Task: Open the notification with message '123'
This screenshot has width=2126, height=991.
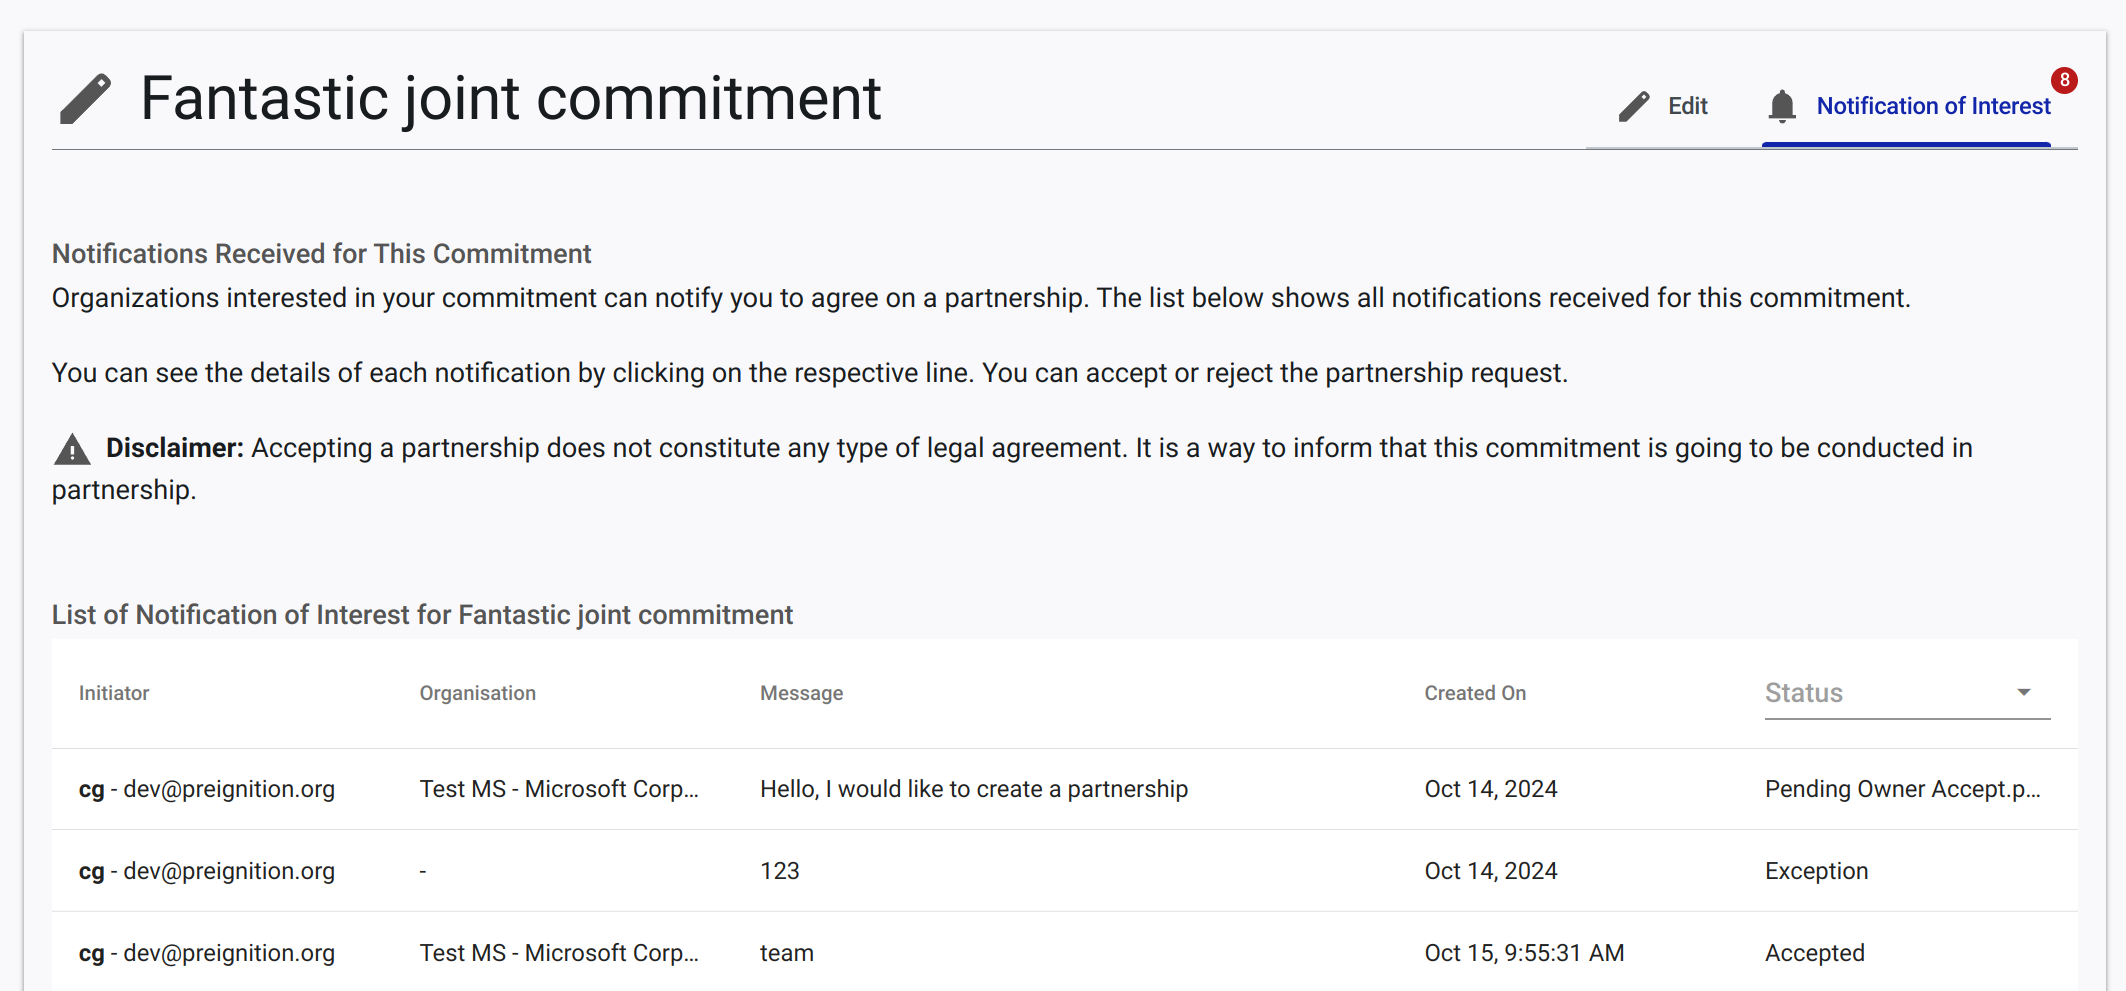Action: coord(1065,871)
